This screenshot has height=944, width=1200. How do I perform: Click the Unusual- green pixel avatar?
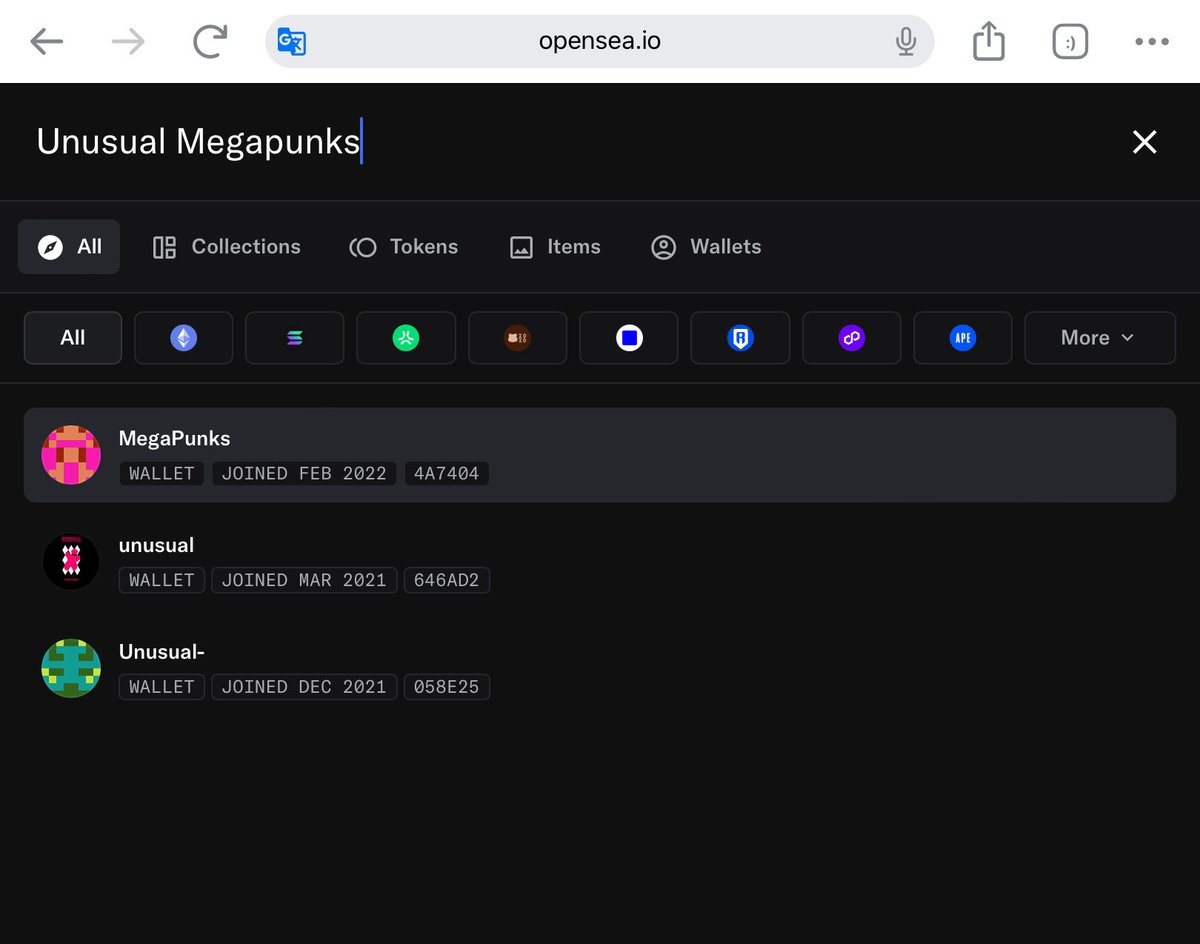tap(71, 668)
